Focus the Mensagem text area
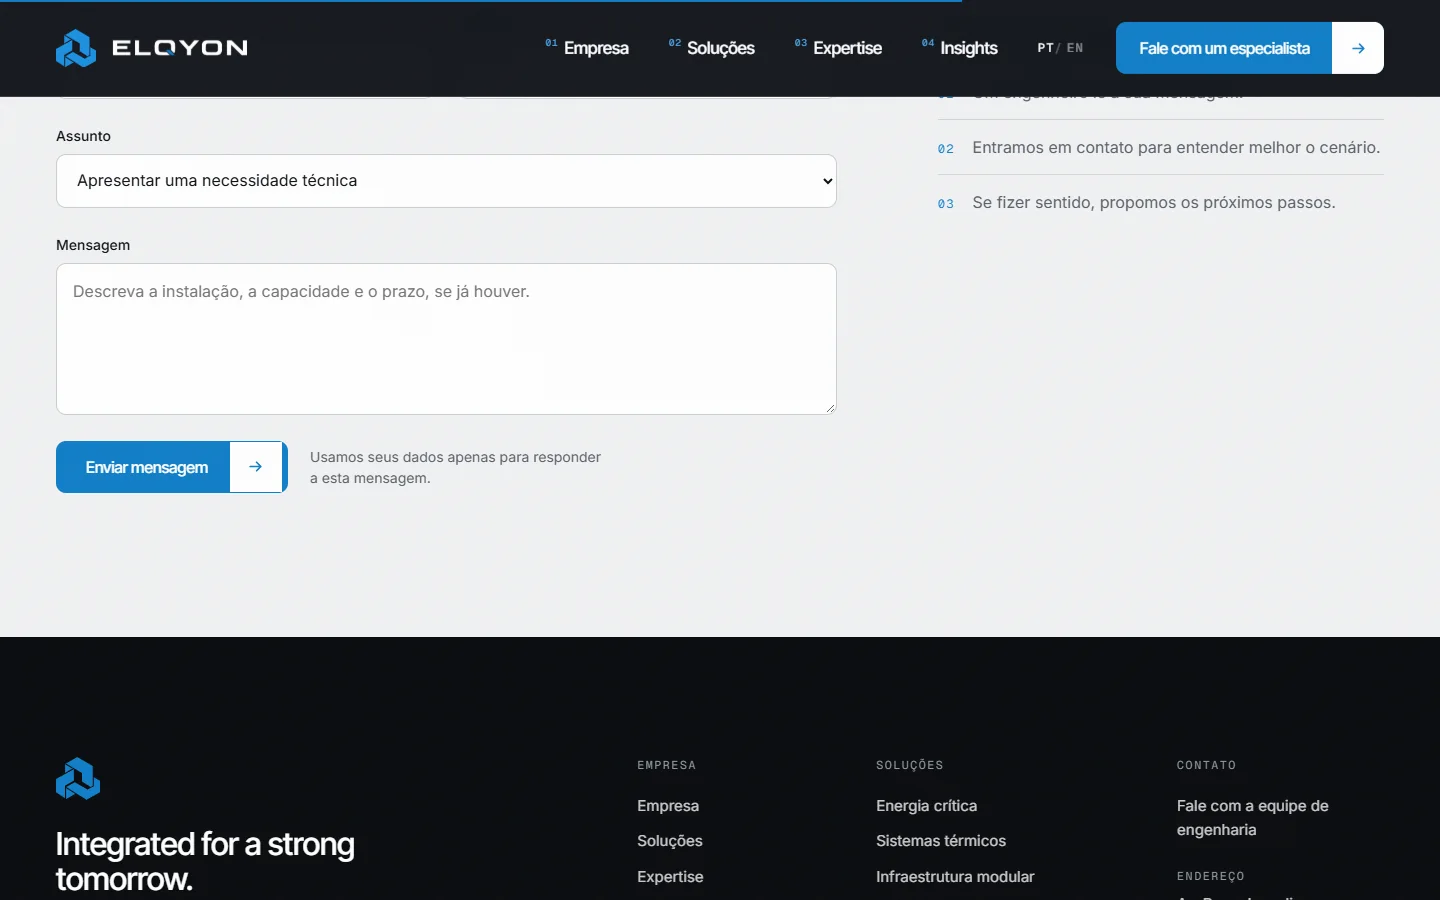The image size is (1440, 900). click(x=446, y=339)
